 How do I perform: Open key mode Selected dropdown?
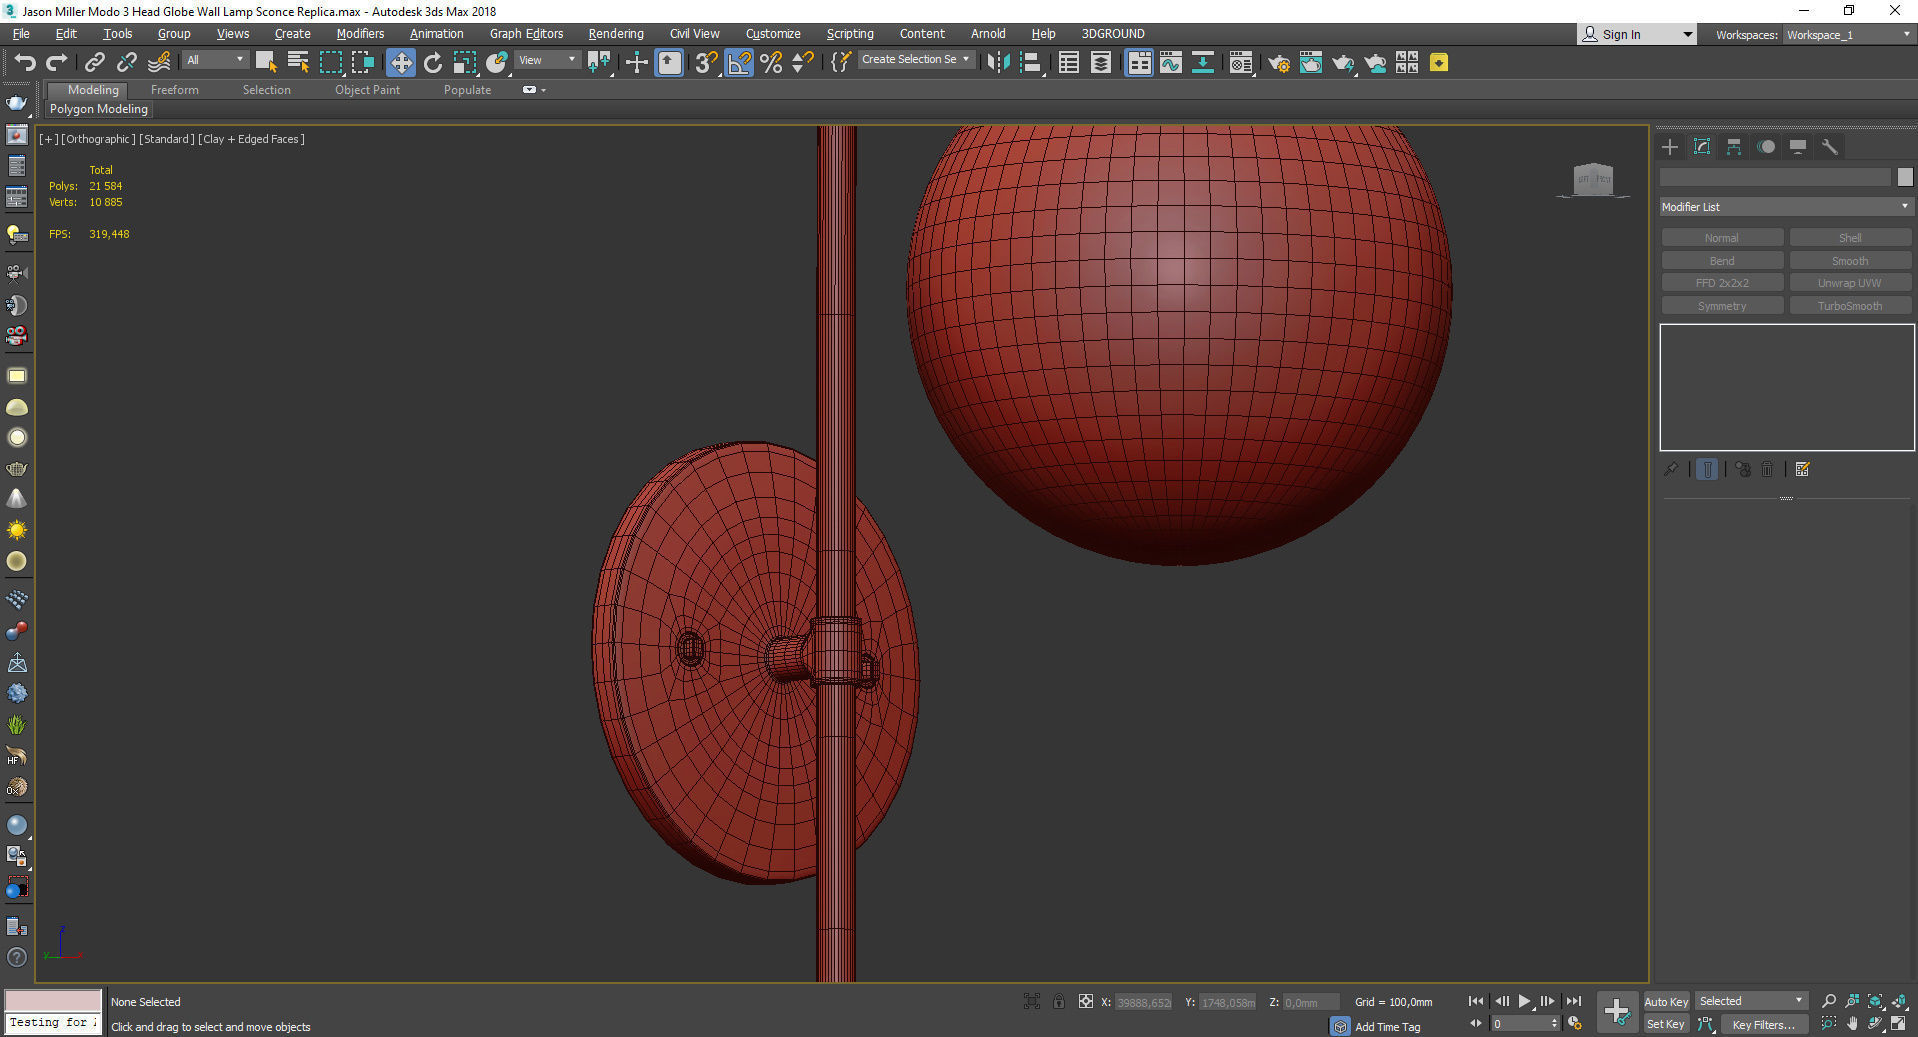1751,1001
